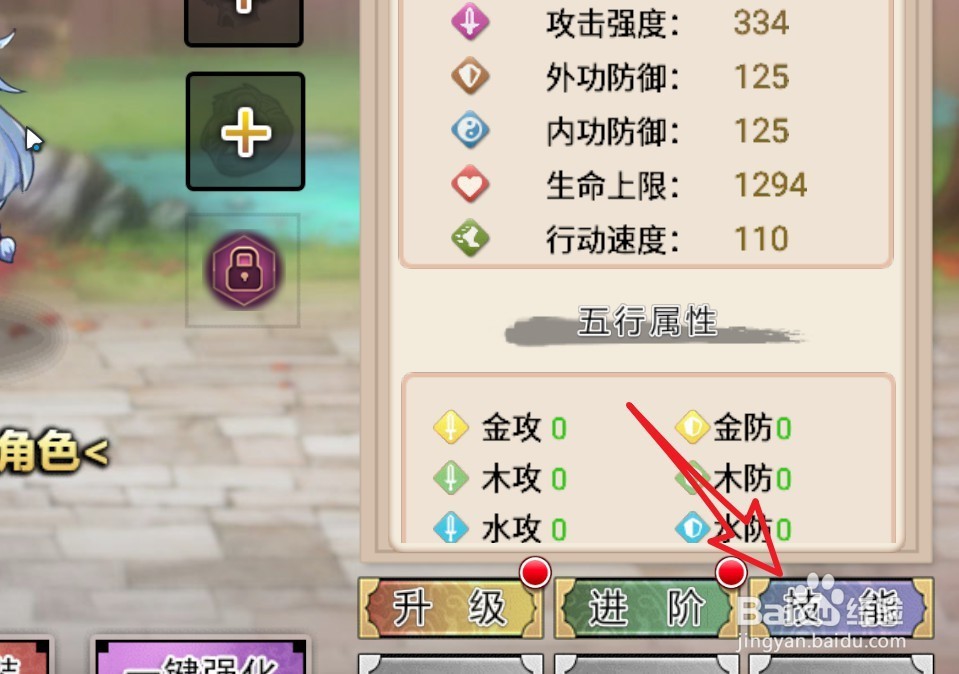This screenshot has width=959, height=674.
Task: Open the 进阶 advancement button
Action: tap(645, 608)
